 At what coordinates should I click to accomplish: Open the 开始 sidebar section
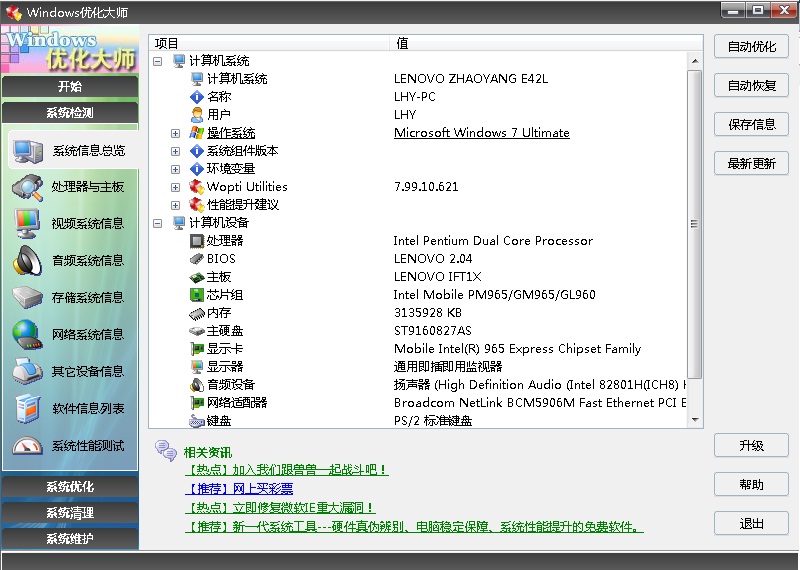(x=70, y=86)
